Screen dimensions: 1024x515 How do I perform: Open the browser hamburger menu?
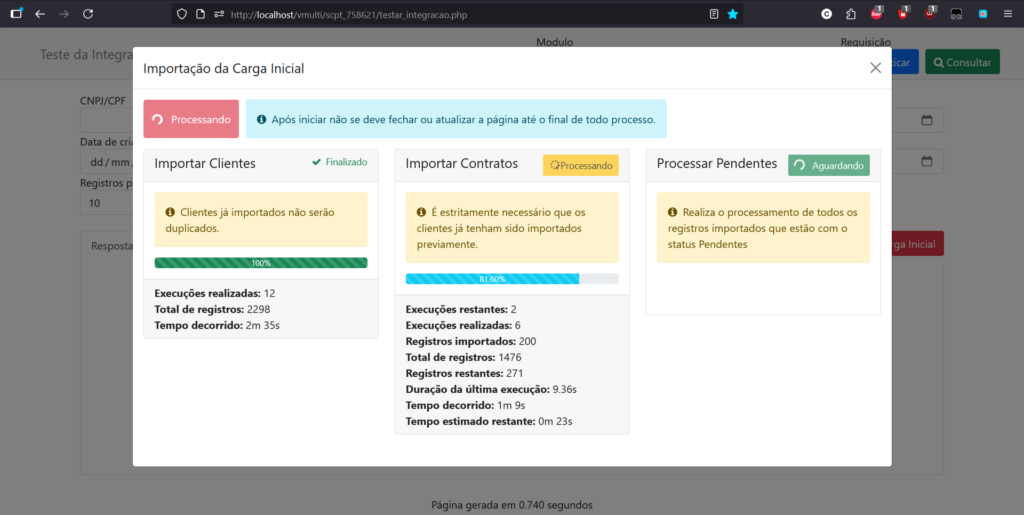click(x=1007, y=14)
